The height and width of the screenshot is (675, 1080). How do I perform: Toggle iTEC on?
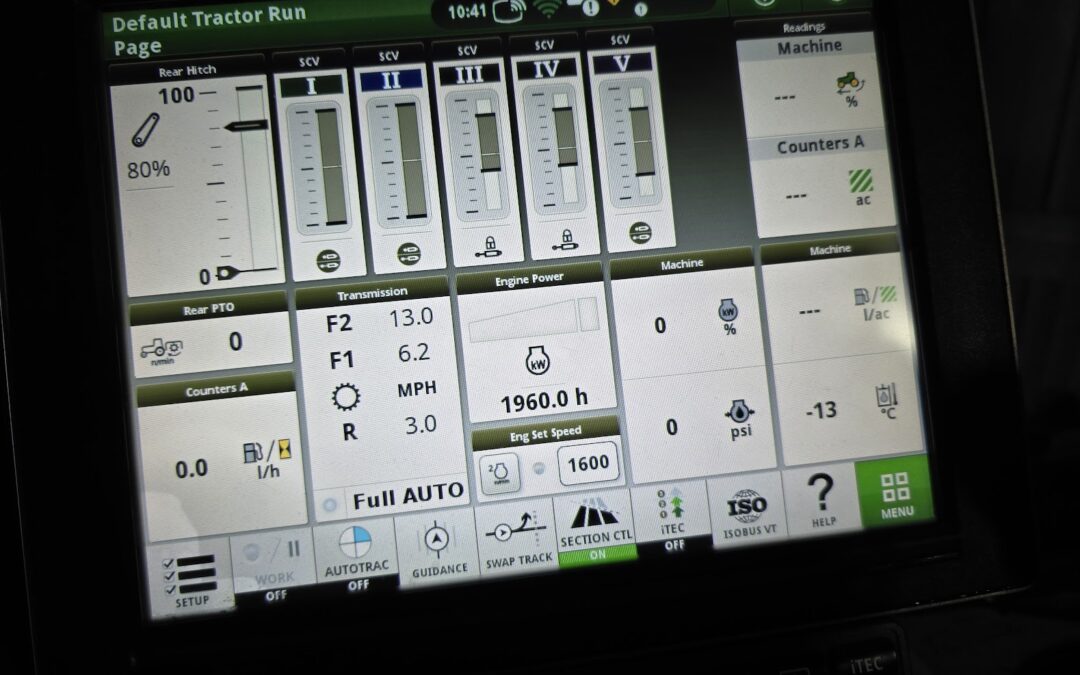[672, 519]
